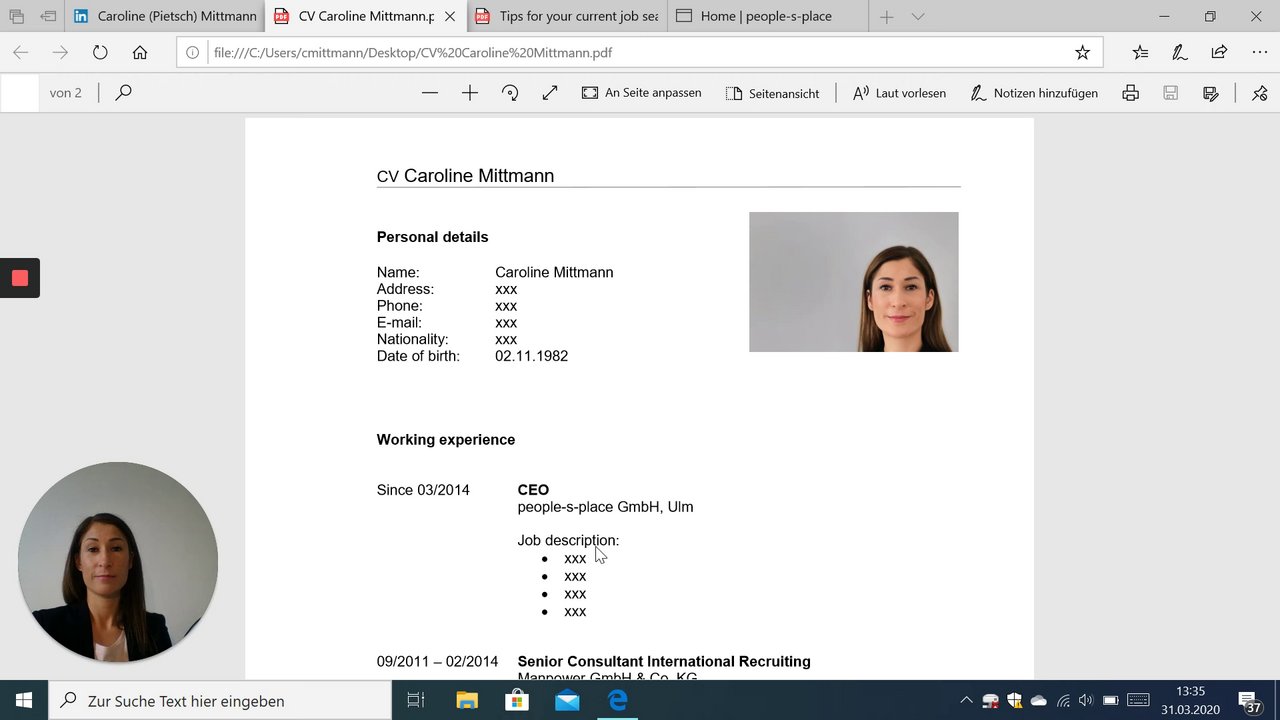Switch to the Home | people-s-place tab
Image resolution: width=1280 pixels, height=720 pixels.
click(767, 16)
